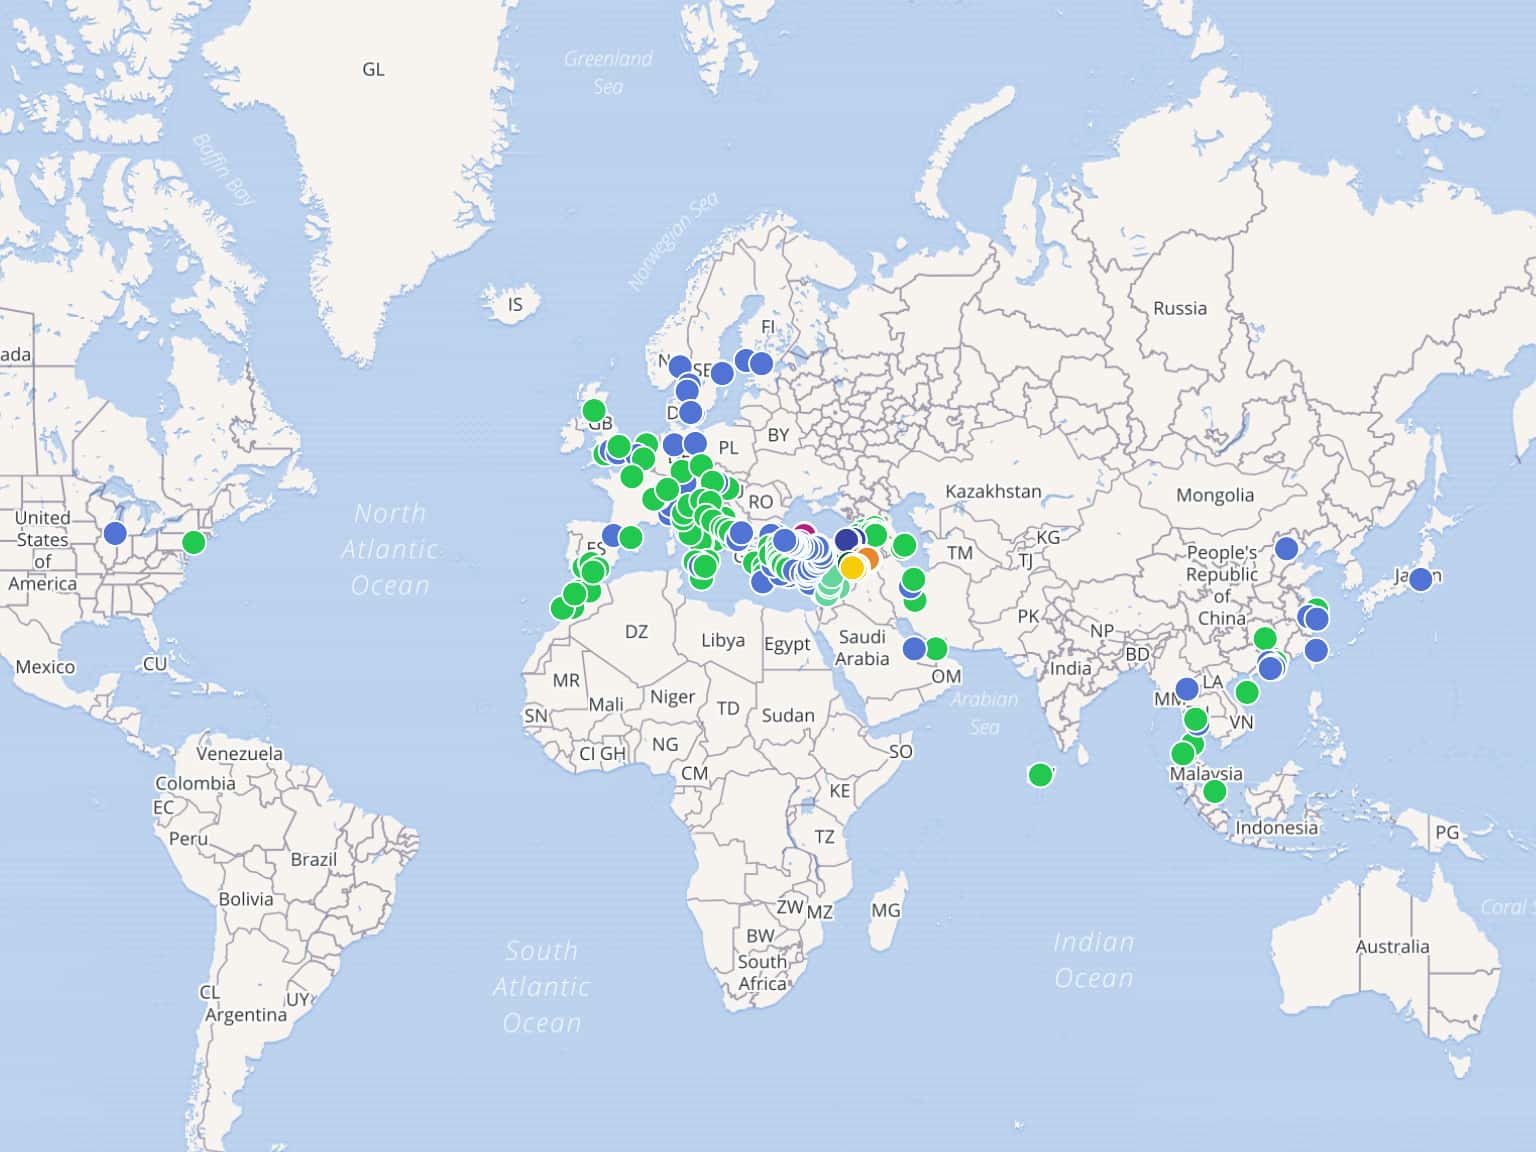1536x1152 pixels.
Task: Click the Kazakhstan country label
Action: (x=993, y=491)
